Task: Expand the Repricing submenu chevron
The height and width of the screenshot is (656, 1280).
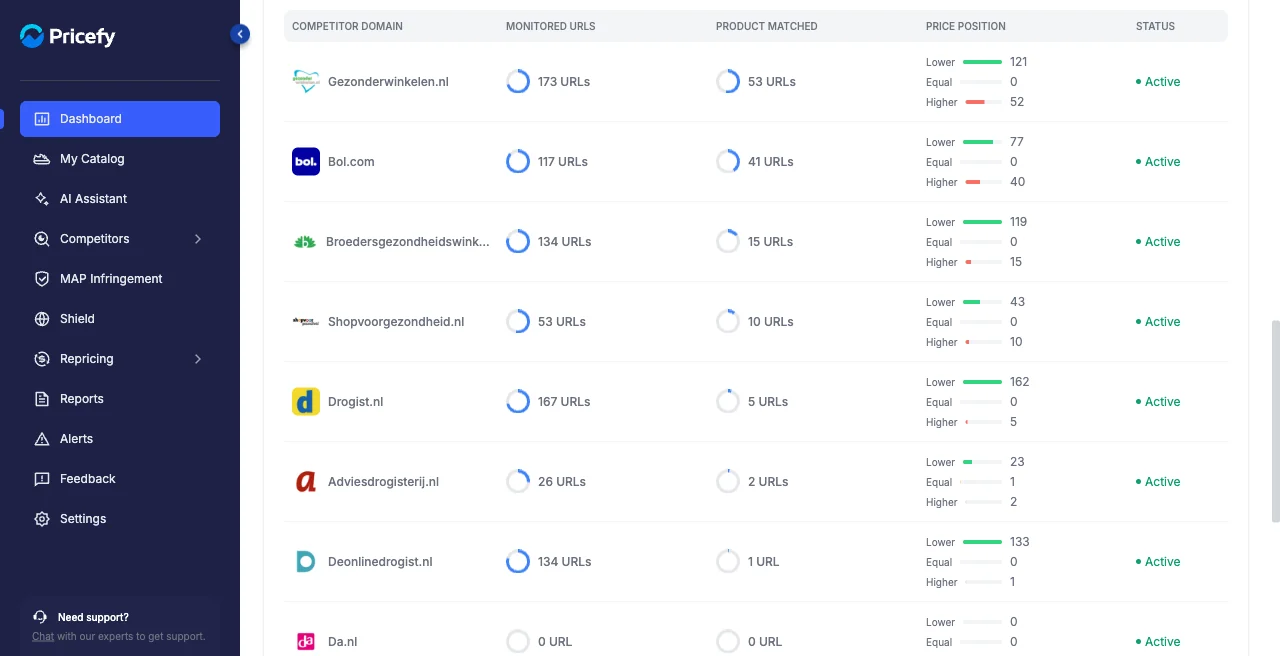Action: tap(198, 359)
